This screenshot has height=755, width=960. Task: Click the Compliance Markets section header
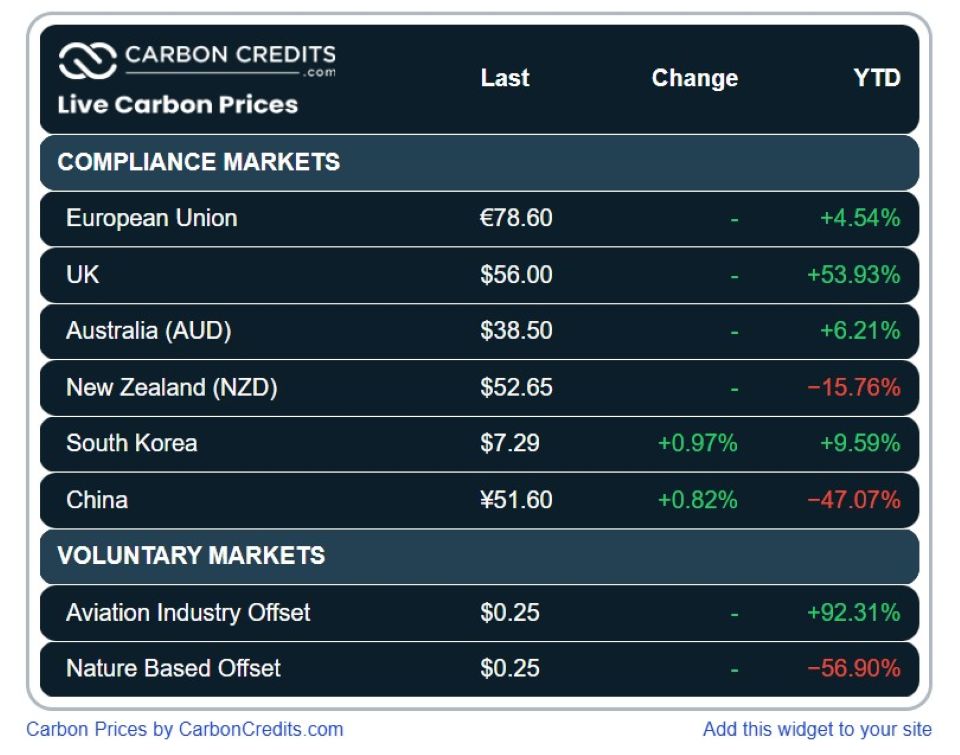199,162
